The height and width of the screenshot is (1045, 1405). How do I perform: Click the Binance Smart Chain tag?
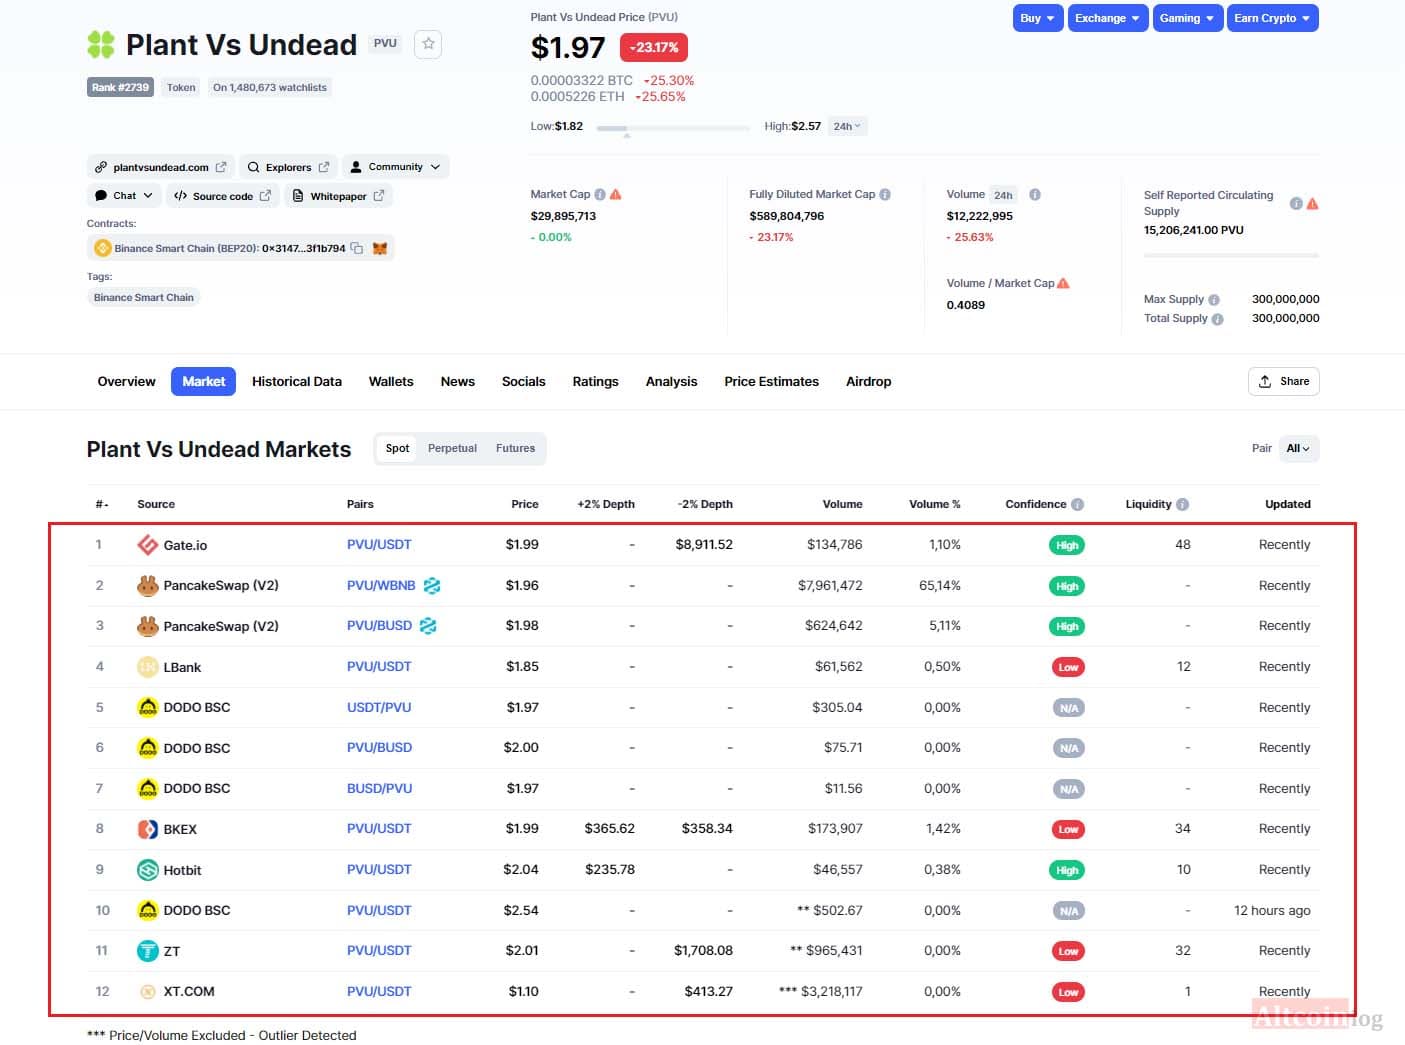[x=144, y=297]
